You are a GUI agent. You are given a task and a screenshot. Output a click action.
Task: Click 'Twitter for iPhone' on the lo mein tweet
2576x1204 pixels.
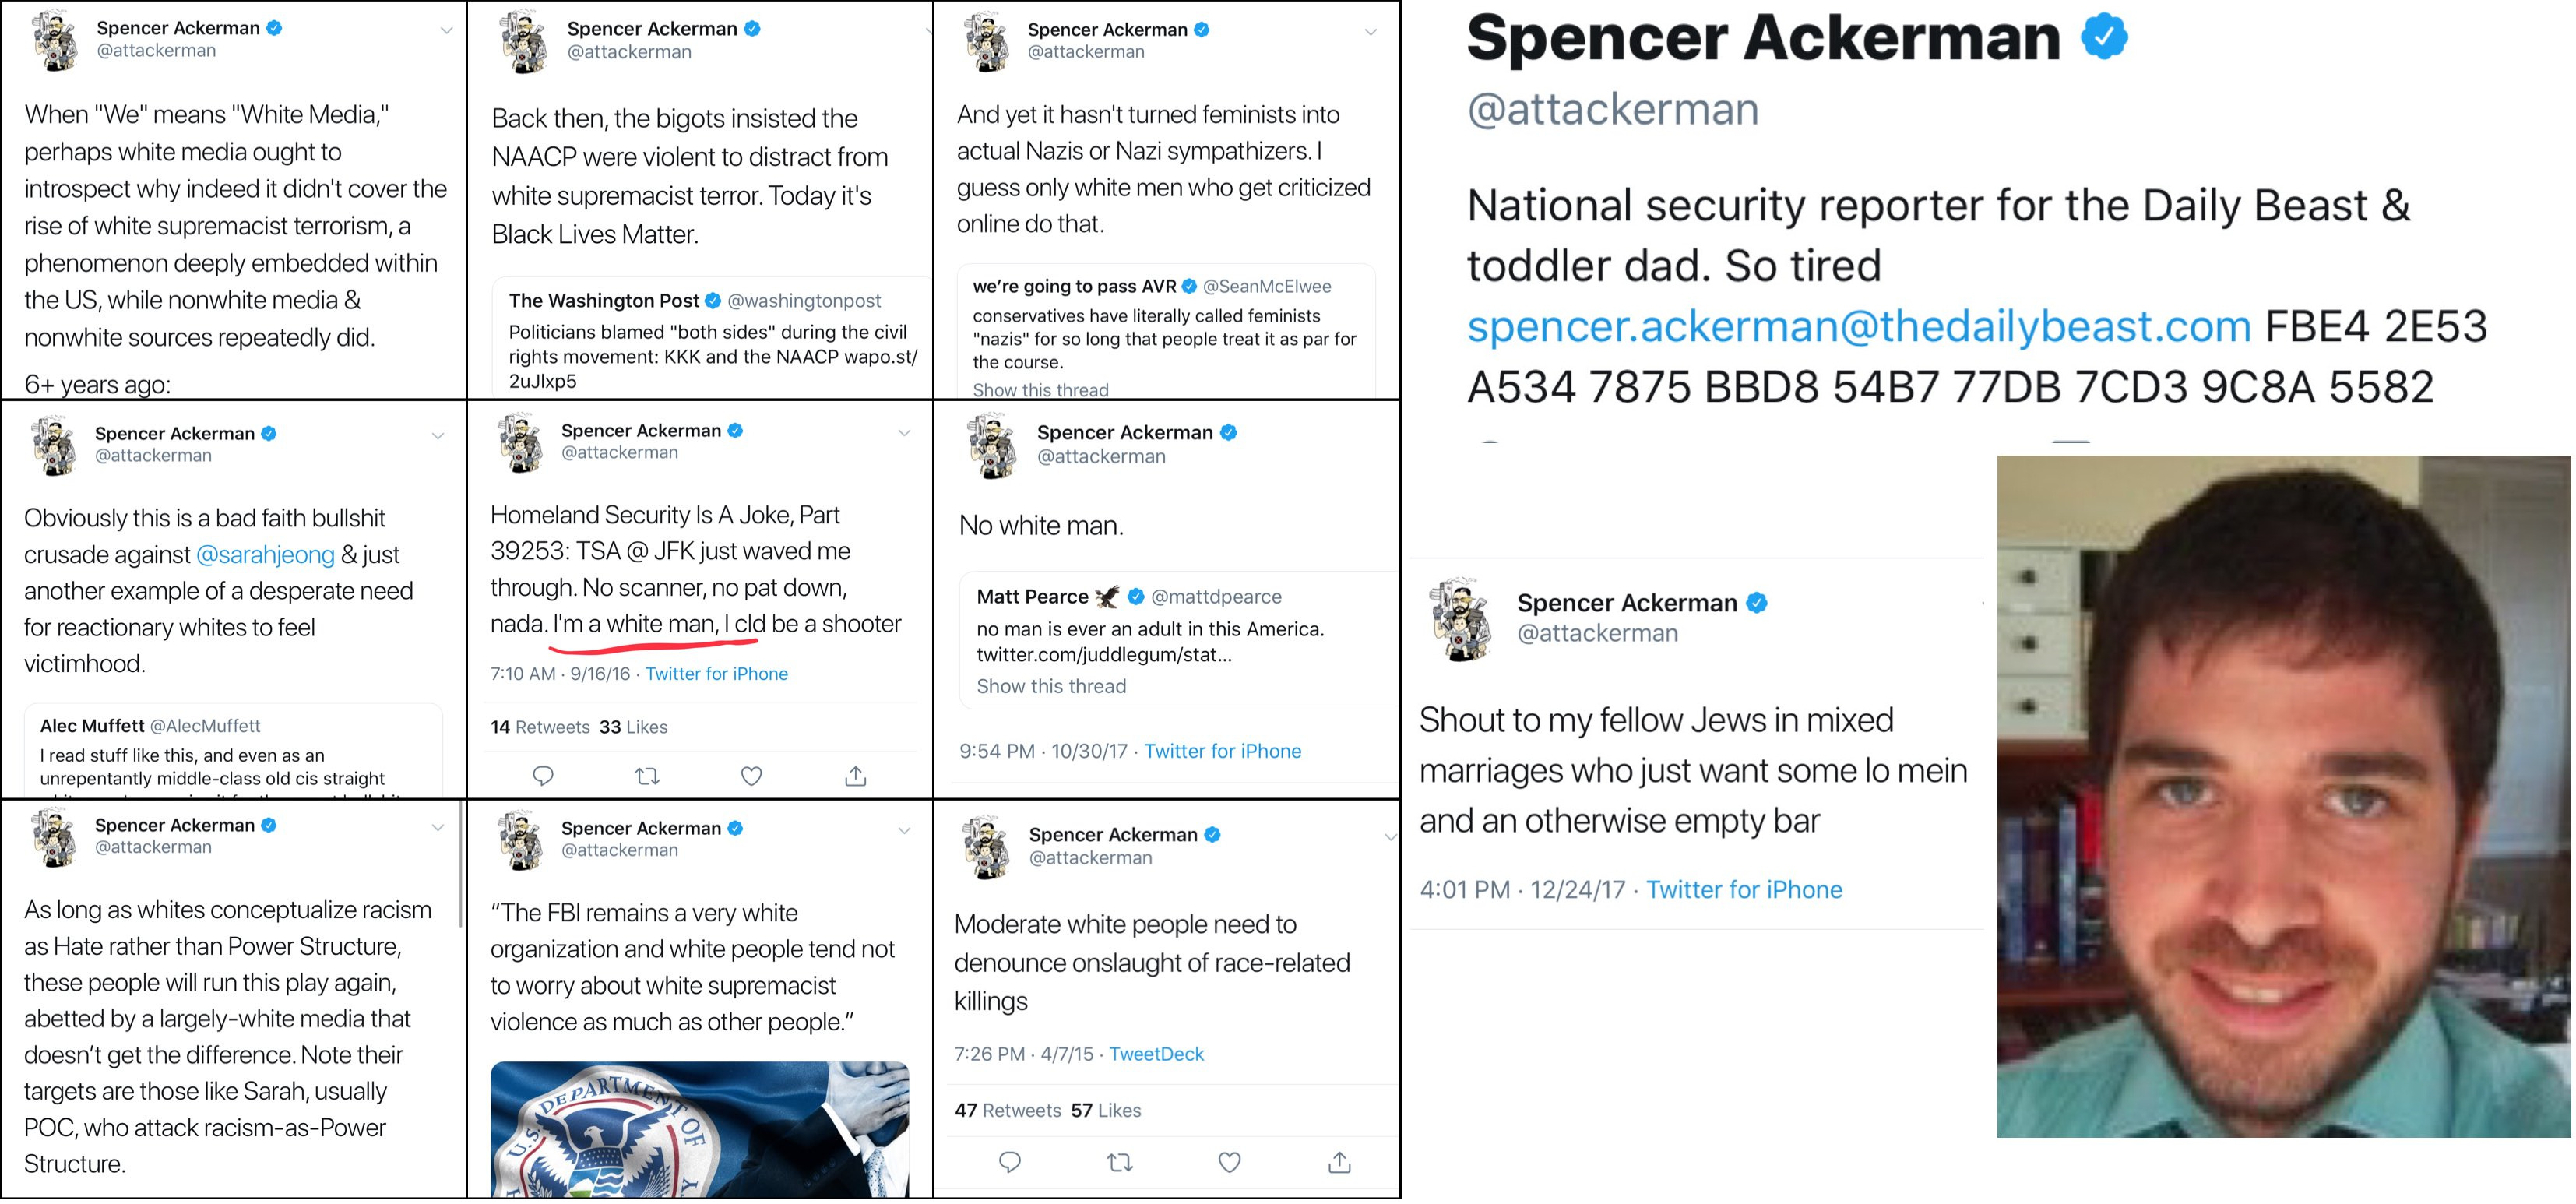pos(1743,890)
